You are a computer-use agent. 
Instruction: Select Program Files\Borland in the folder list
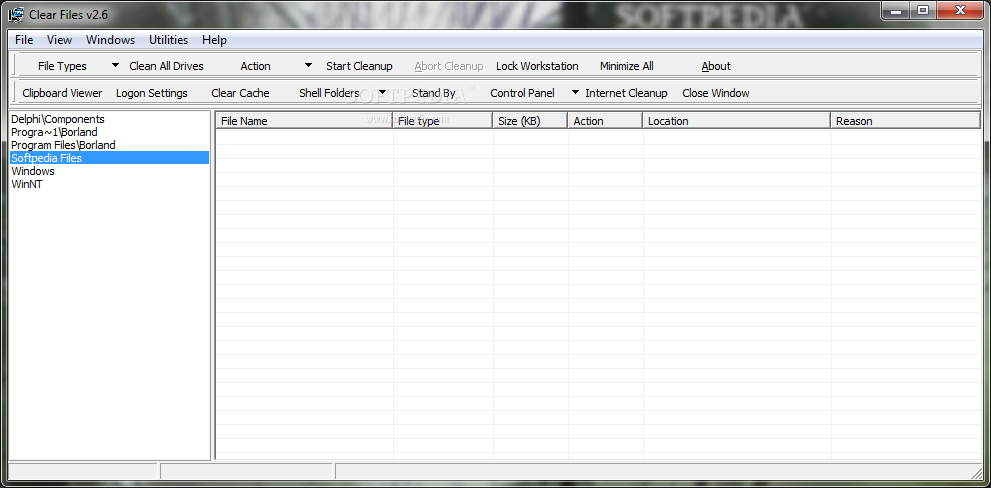click(109, 145)
